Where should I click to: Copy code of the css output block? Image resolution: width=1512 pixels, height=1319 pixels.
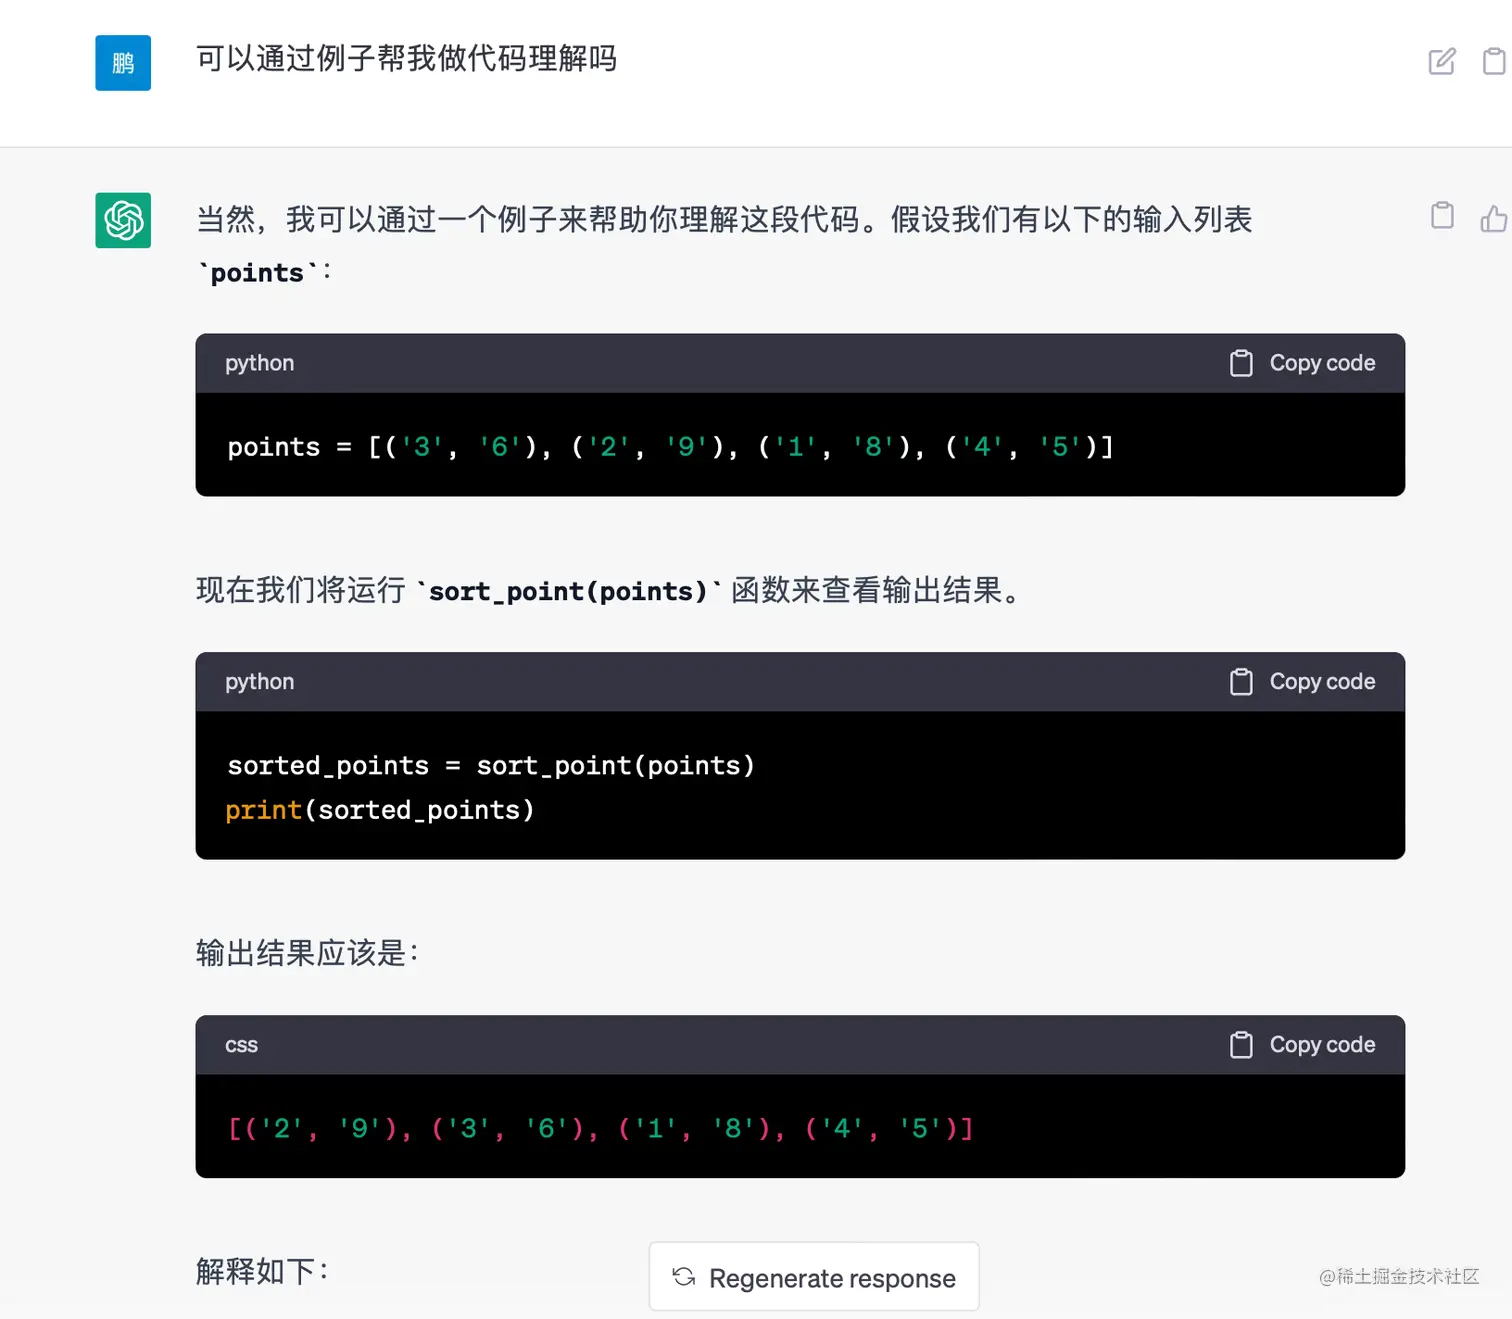(1302, 1045)
